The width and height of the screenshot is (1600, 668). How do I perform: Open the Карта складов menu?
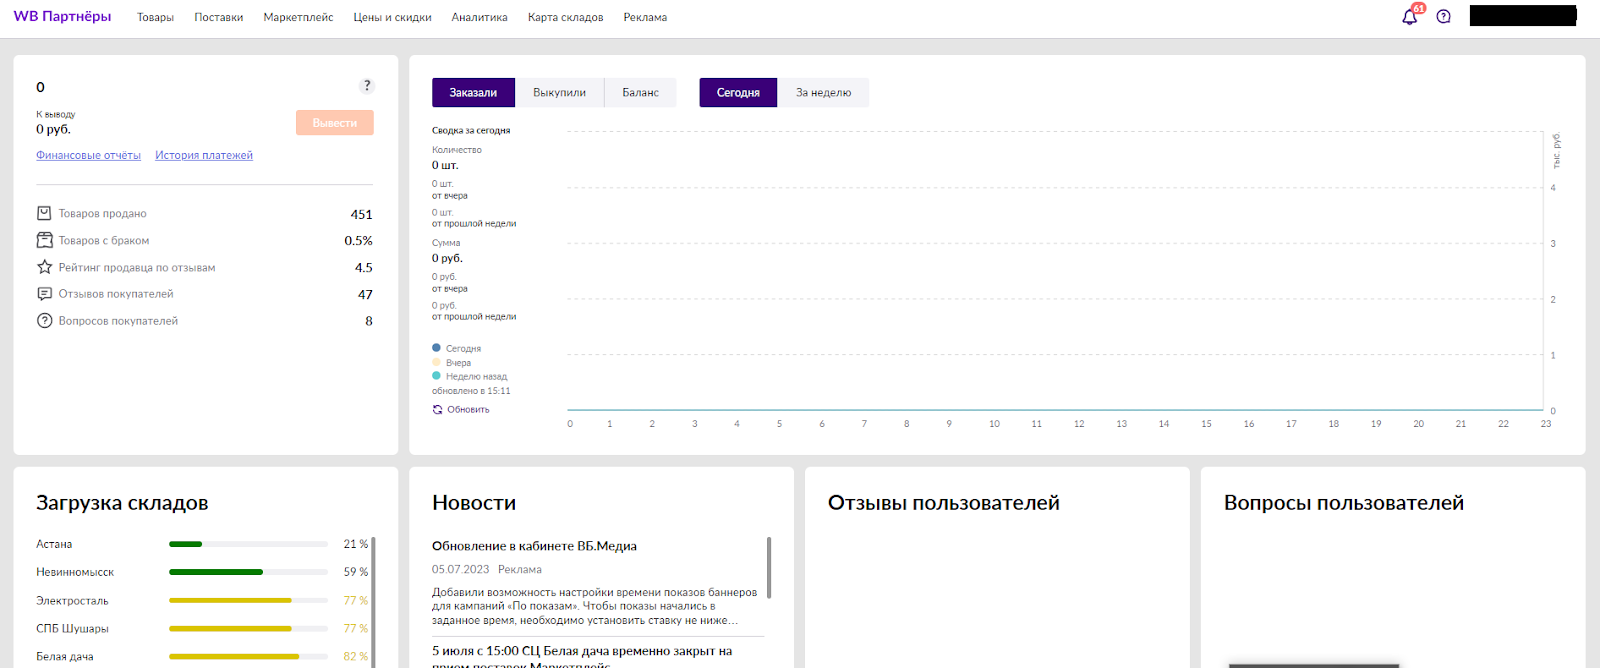click(x=565, y=18)
